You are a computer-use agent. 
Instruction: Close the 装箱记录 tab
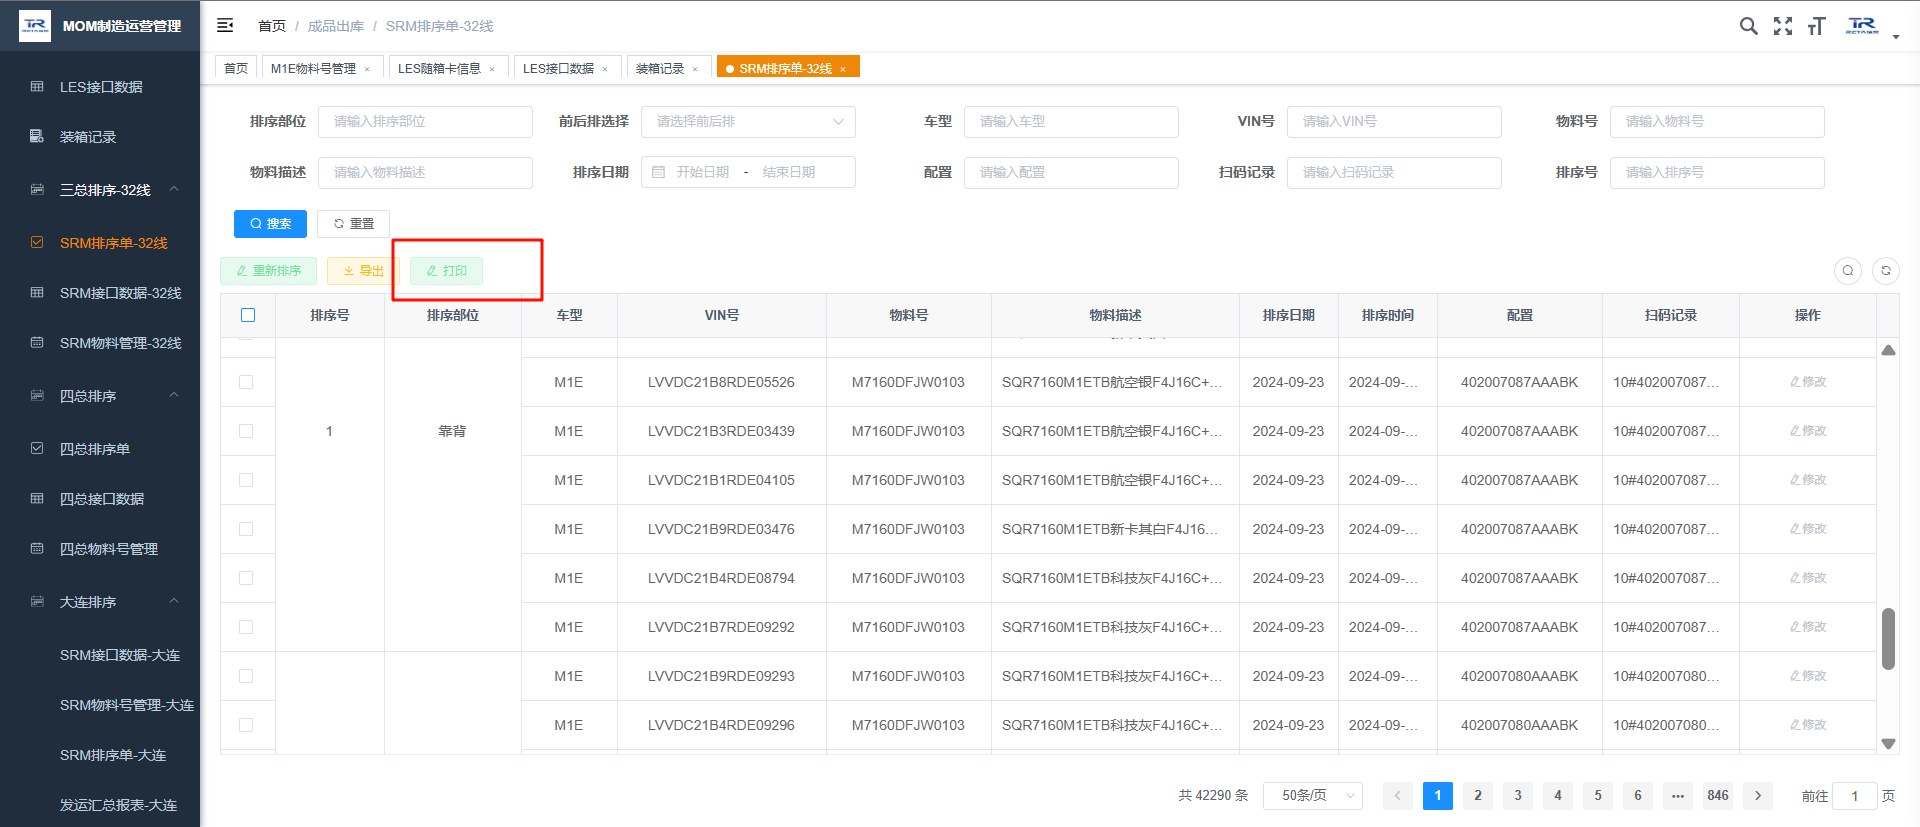[x=695, y=69]
